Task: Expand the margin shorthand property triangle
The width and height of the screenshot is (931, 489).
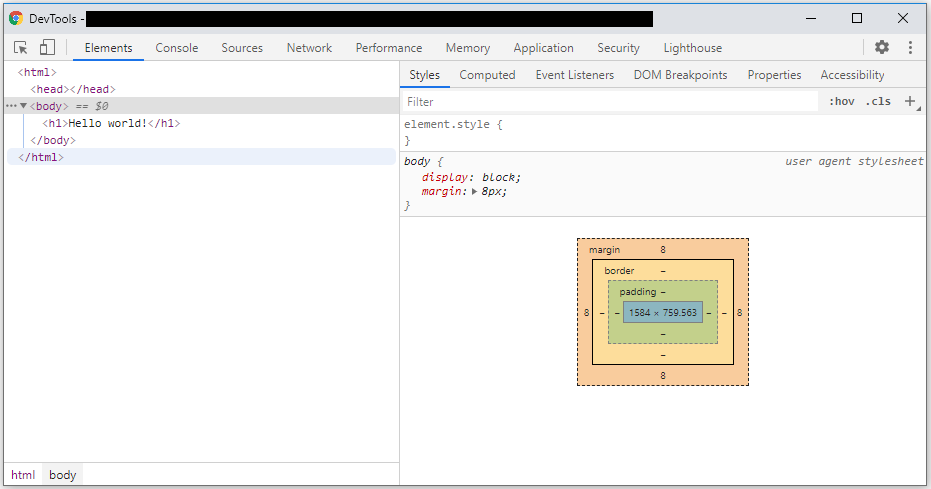Action: pos(475,191)
